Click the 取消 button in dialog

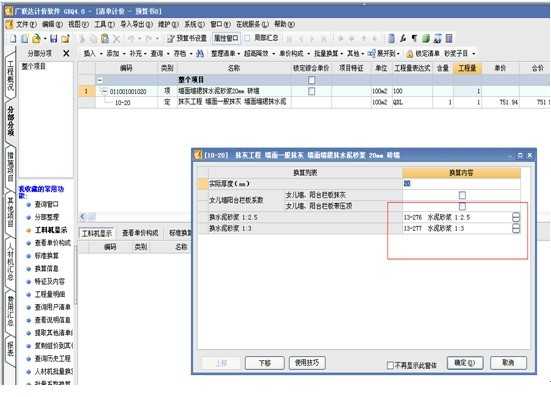pyautogui.click(x=508, y=363)
